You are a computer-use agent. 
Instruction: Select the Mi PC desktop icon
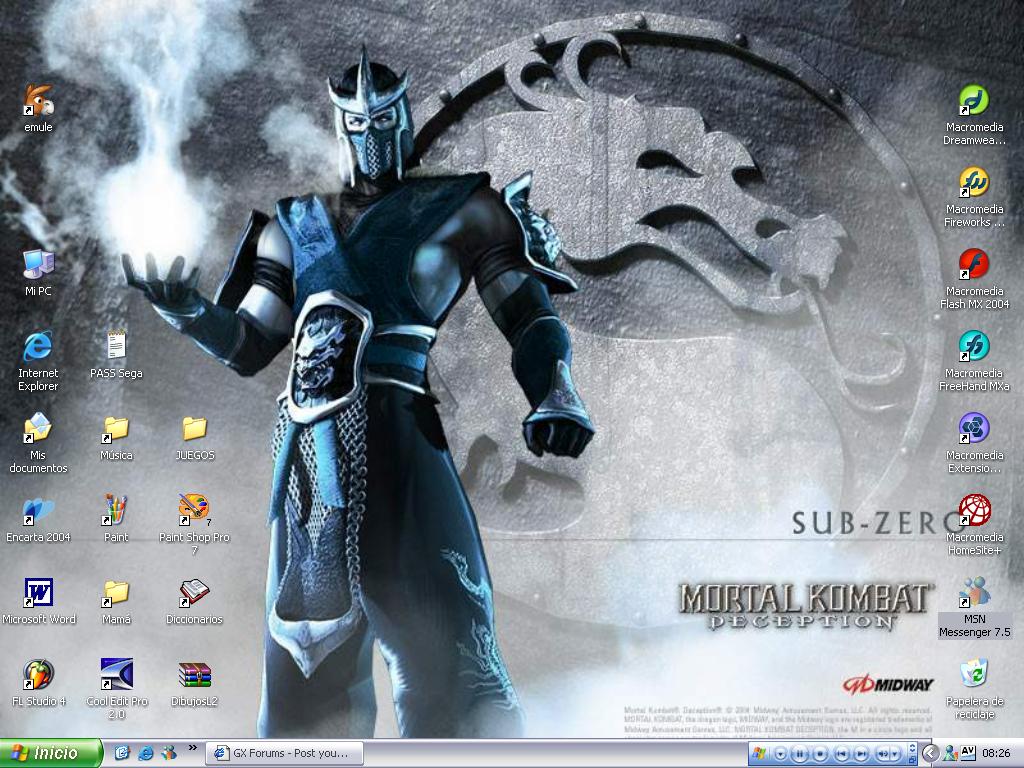[38, 272]
